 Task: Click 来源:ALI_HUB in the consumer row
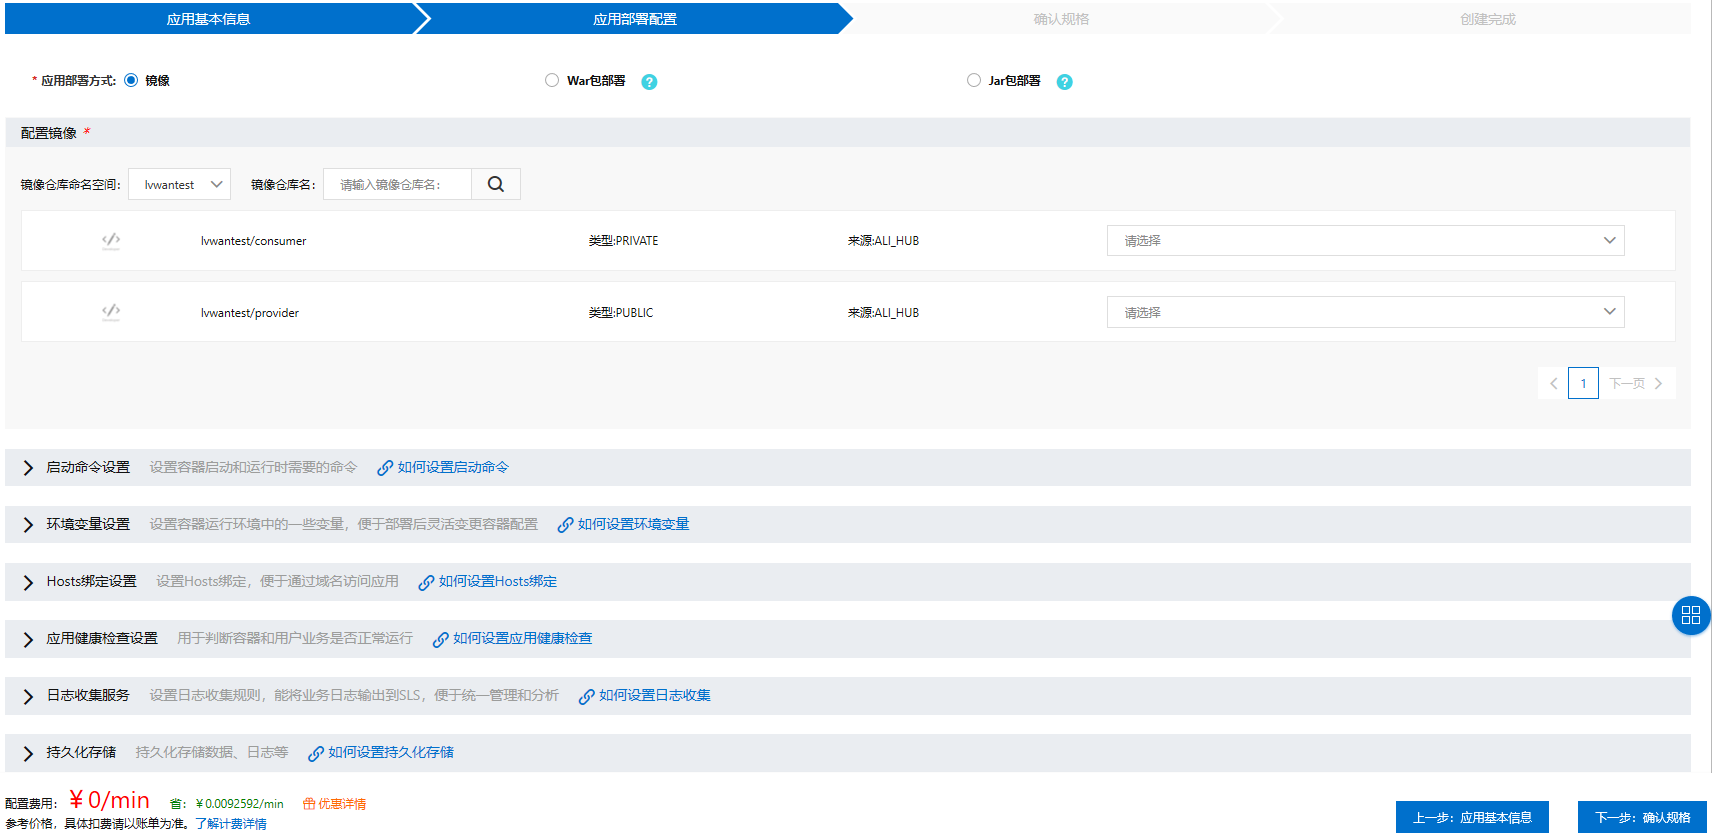point(883,241)
